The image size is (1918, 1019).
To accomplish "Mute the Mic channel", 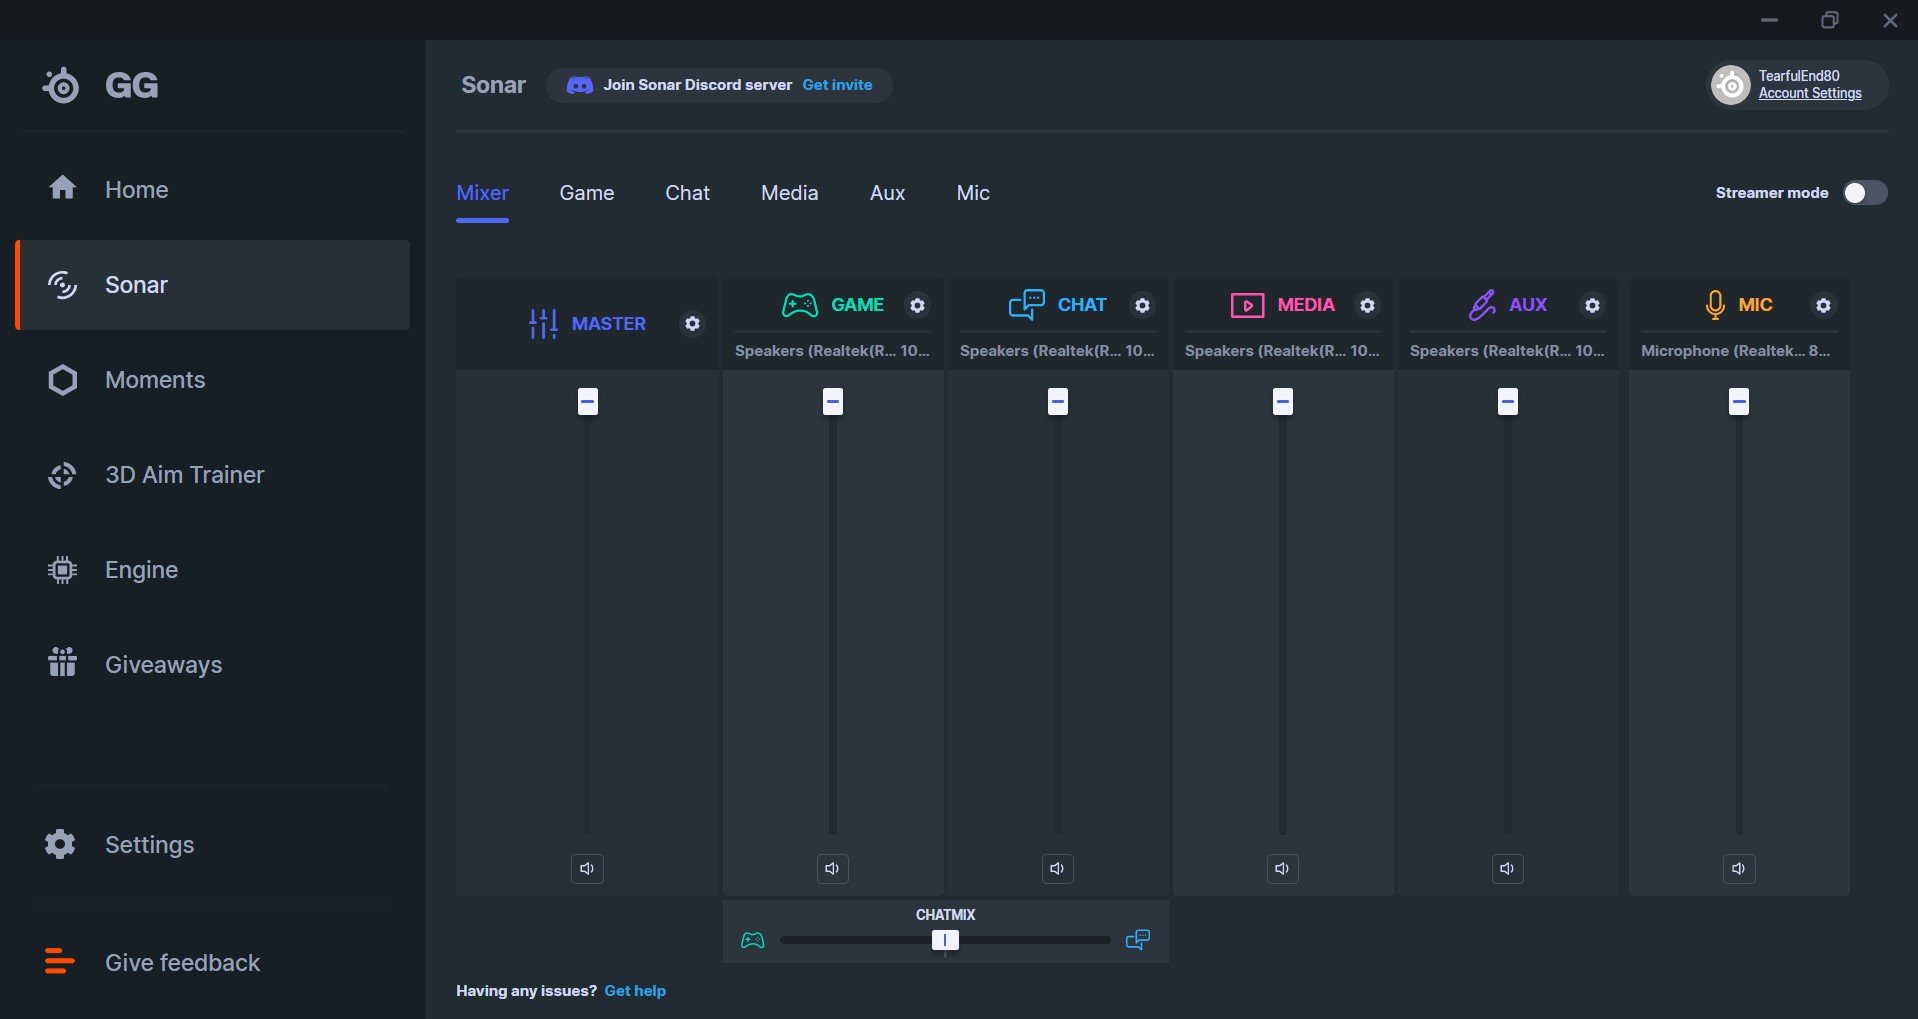I will [x=1739, y=868].
